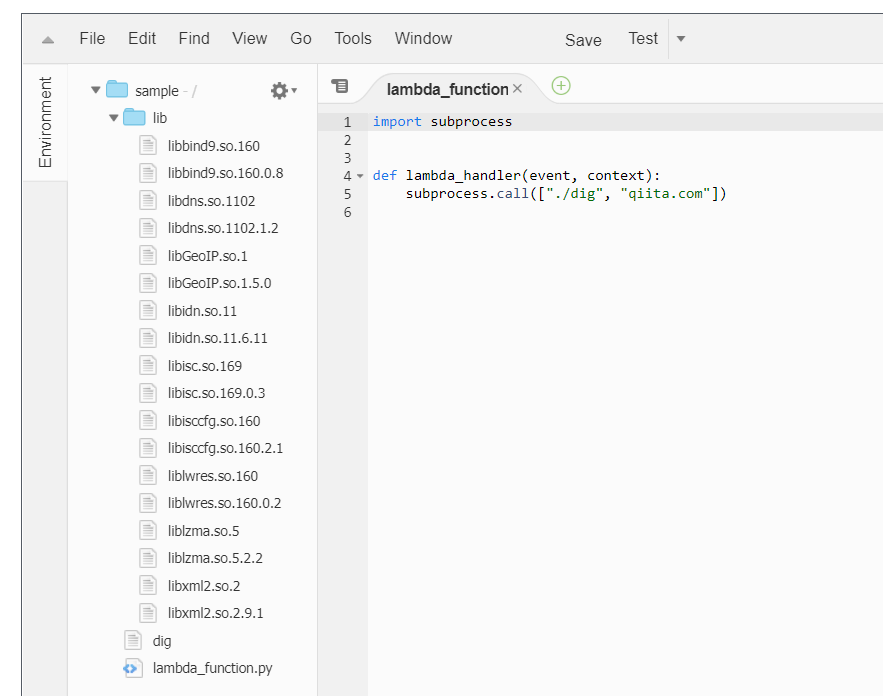Click the collapse menu bar arrow icon
The image size is (883, 696).
pyautogui.click(x=48, y=40)
